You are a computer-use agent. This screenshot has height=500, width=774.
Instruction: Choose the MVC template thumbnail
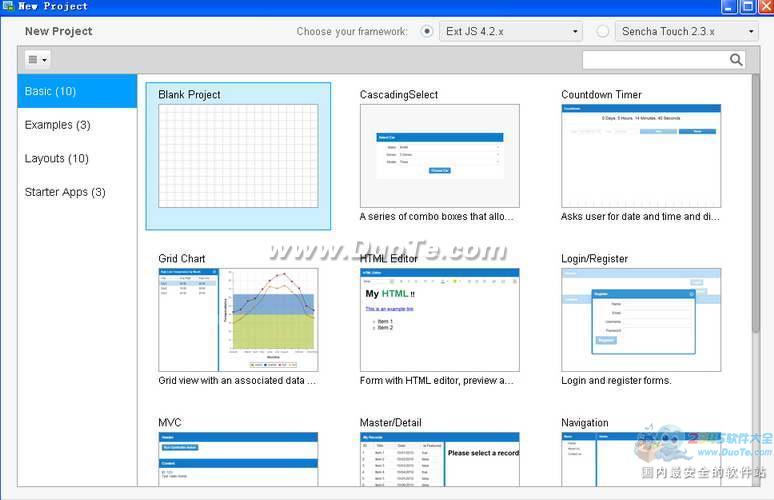[x=238, y=460]
